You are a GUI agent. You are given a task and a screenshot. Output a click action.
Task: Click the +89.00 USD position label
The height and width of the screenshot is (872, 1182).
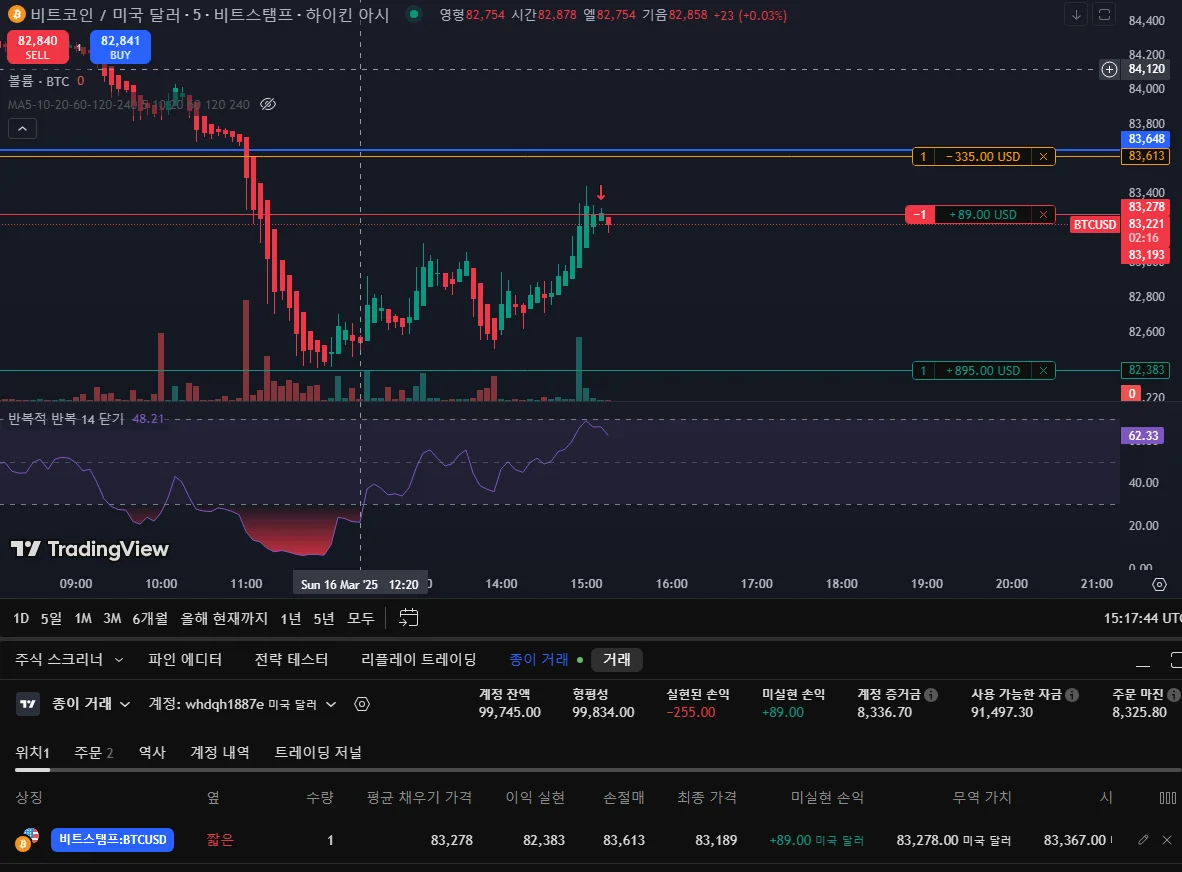(x=983, y=215)
